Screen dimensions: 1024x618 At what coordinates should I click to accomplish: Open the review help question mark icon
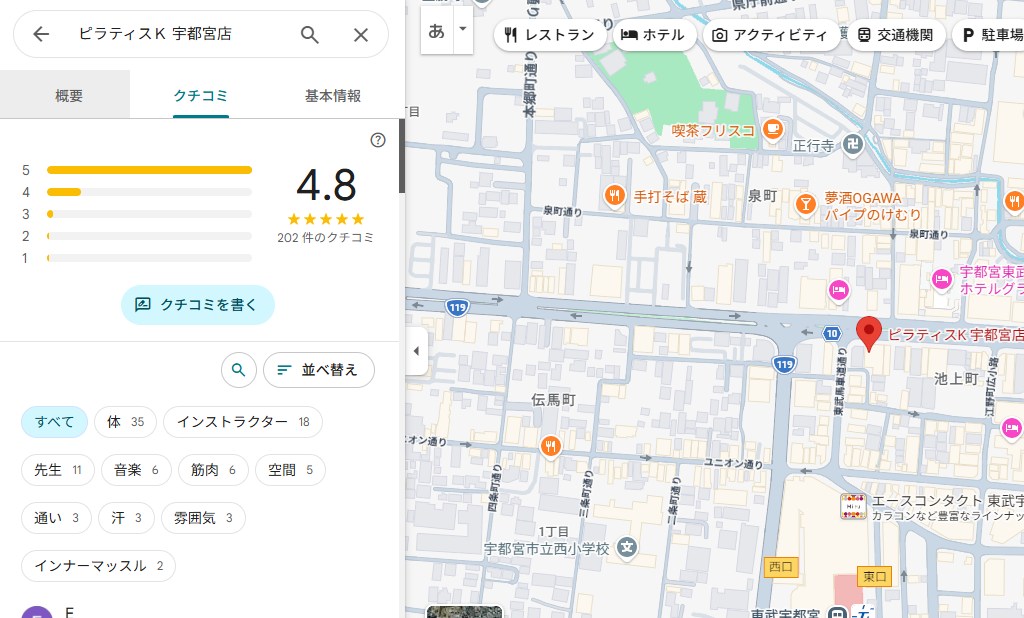click(378, 140)
